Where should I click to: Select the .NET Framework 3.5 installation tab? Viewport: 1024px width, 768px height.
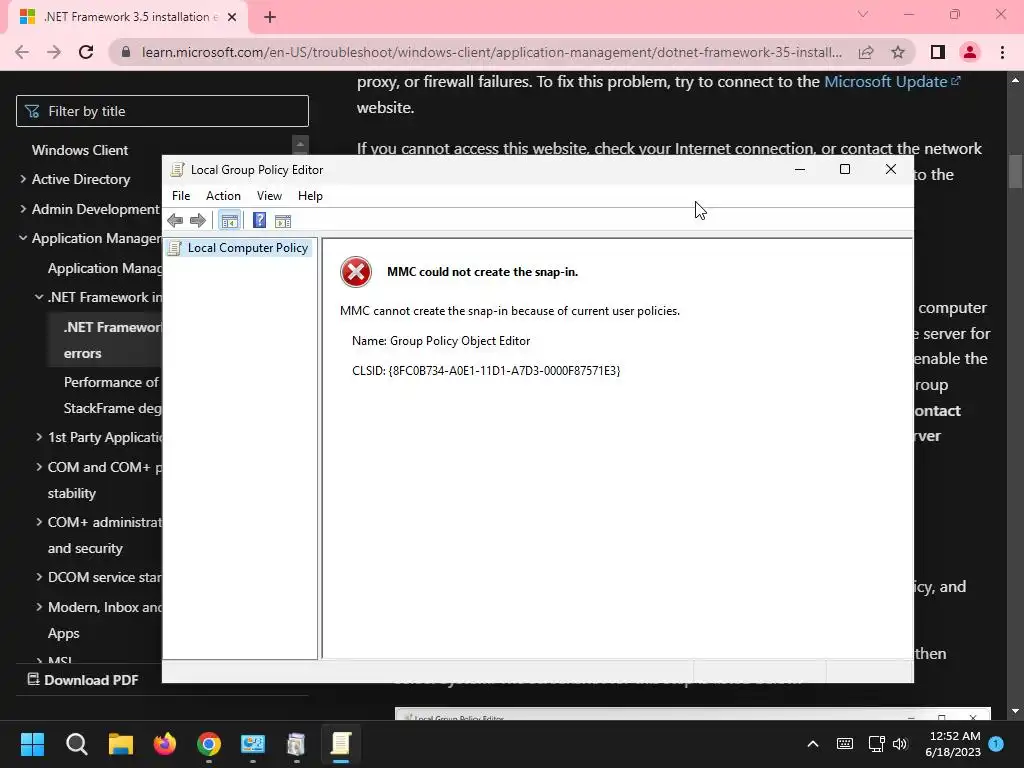click(127, 18)
